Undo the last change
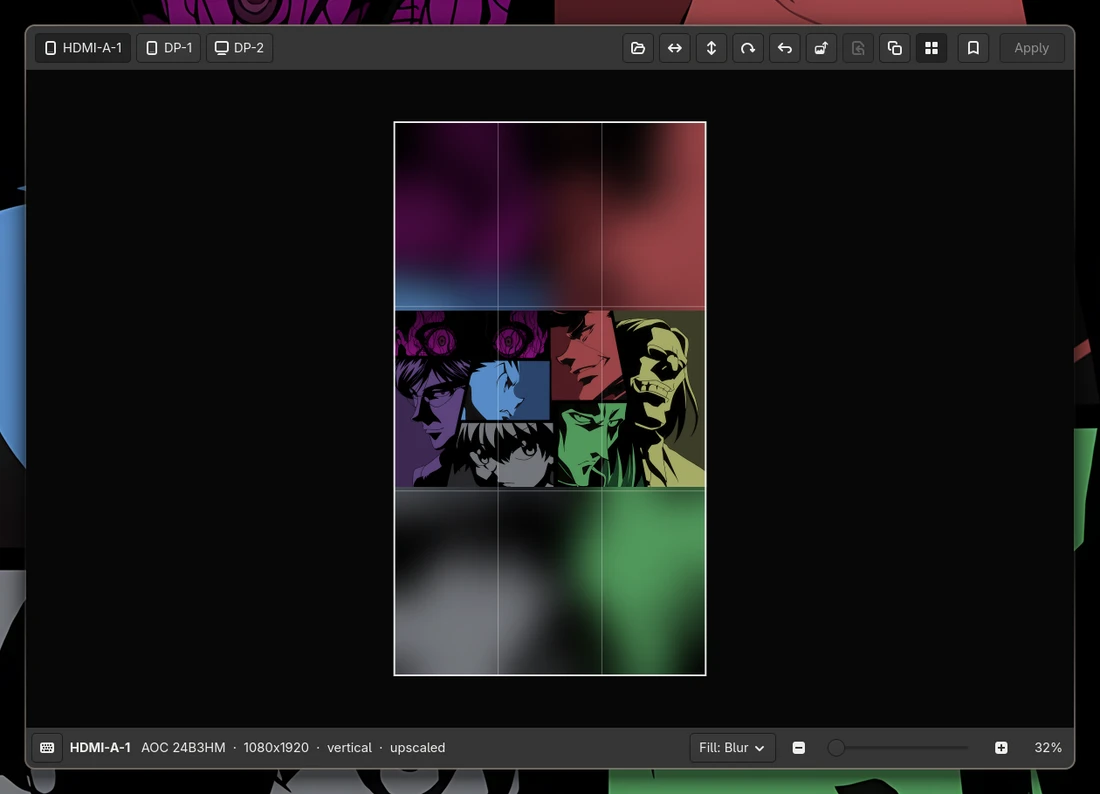Viewport: 1100px width, 794px height. coord(784,48)
